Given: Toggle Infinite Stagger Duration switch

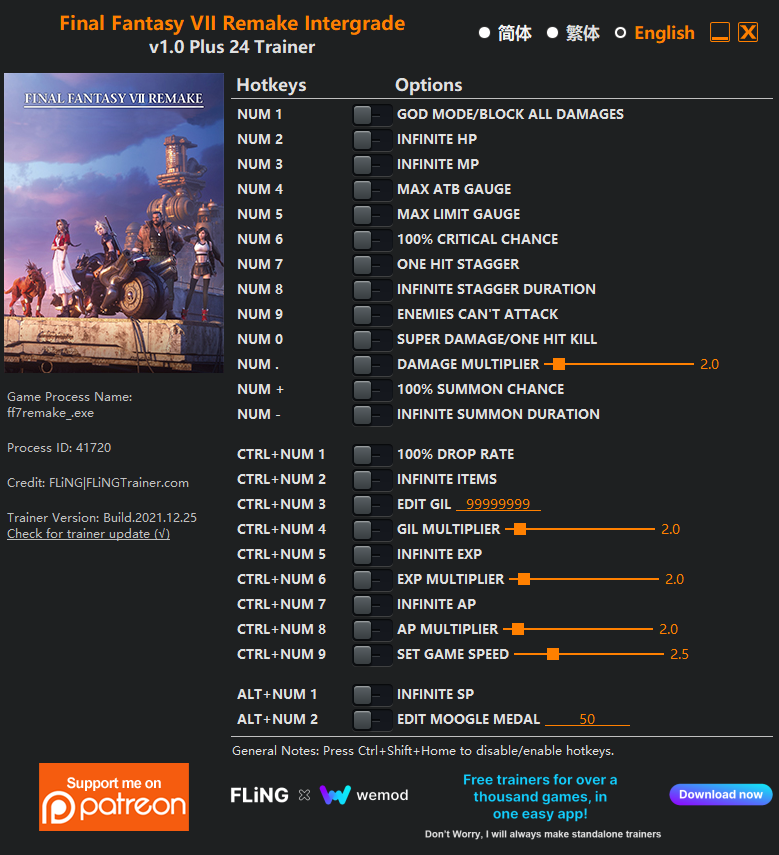Looking at the screenshot, I should pyautogui.click(x=372, y=290).
